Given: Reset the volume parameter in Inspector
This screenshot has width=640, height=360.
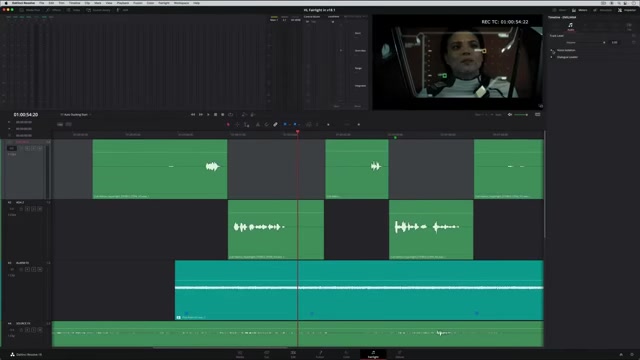Looking at the screenshot, I should (x=634, y=42).
